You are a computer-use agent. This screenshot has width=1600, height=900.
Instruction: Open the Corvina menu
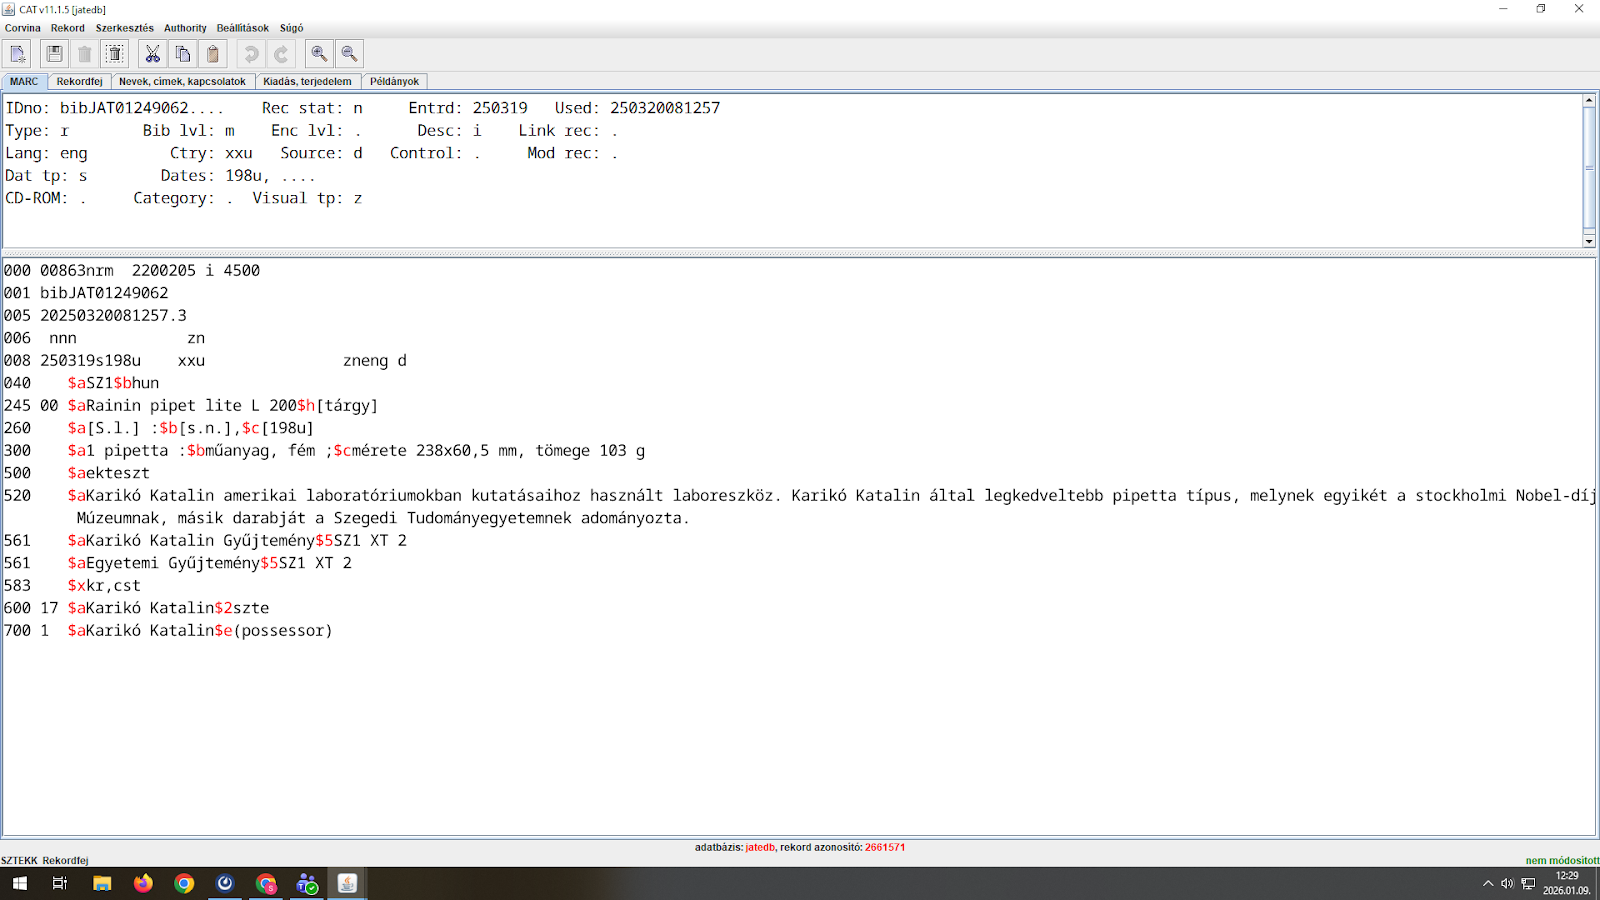click(x=22, y=28)
